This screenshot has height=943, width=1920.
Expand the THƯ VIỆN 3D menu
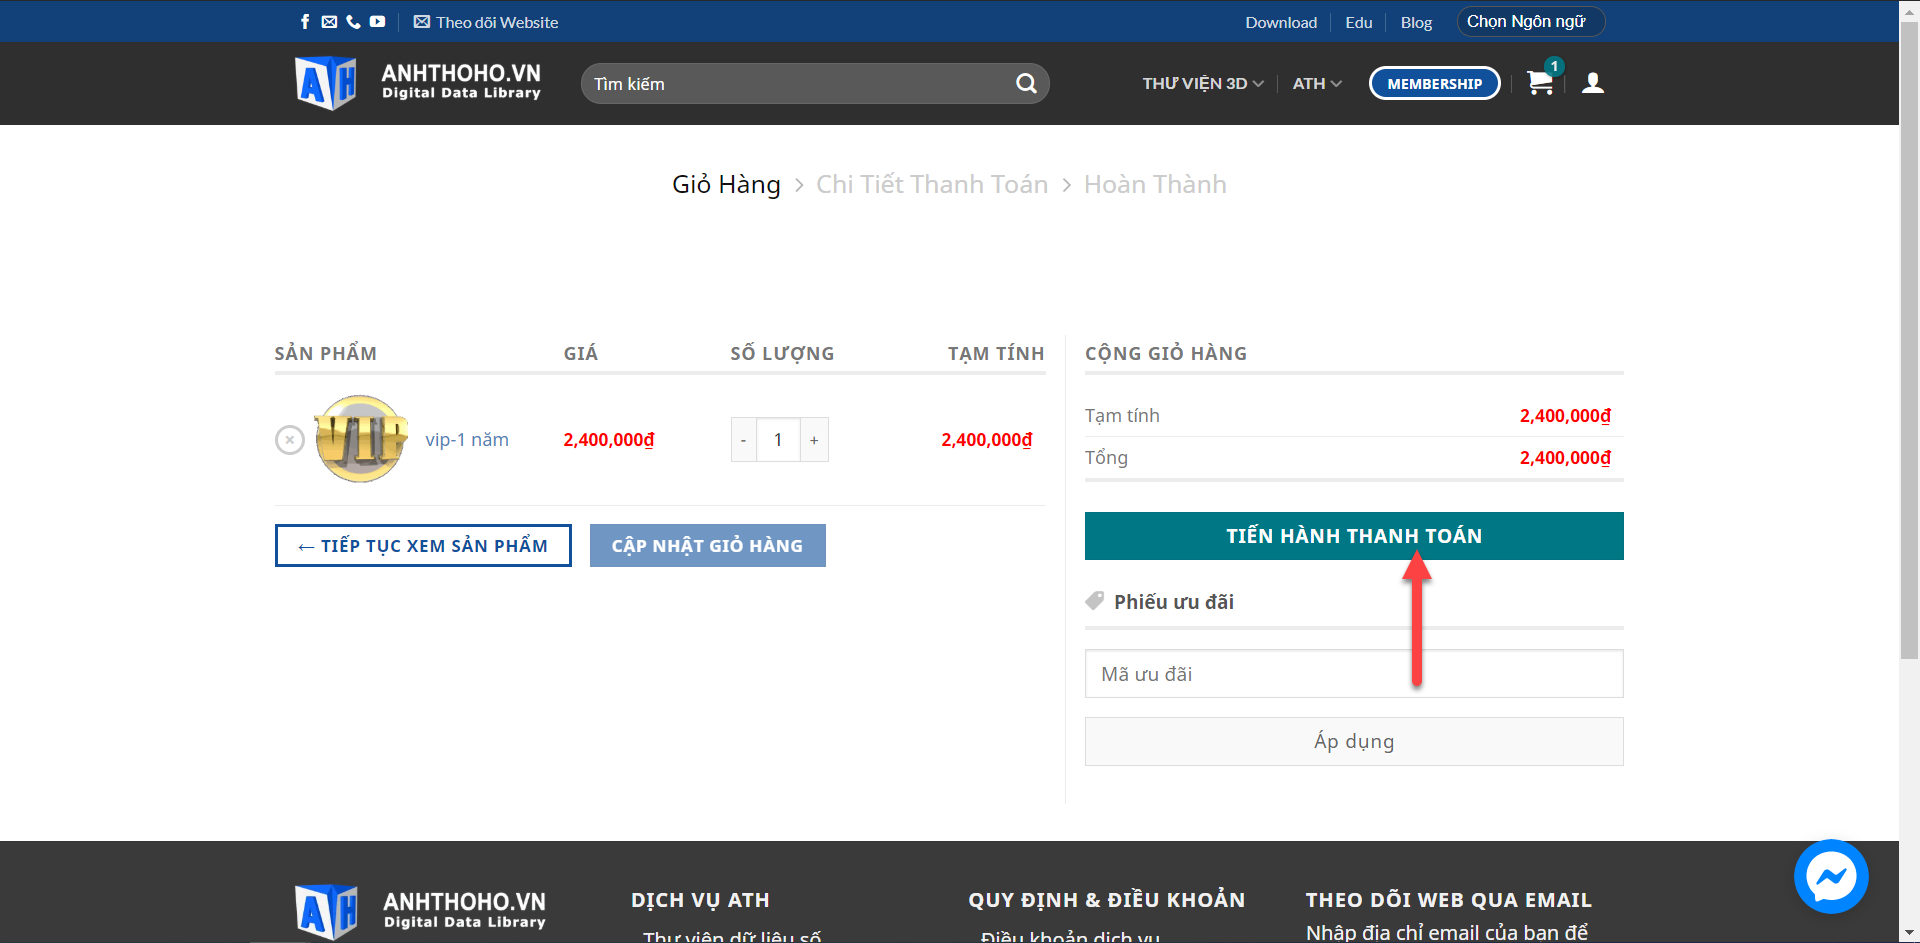(1203, 84)
